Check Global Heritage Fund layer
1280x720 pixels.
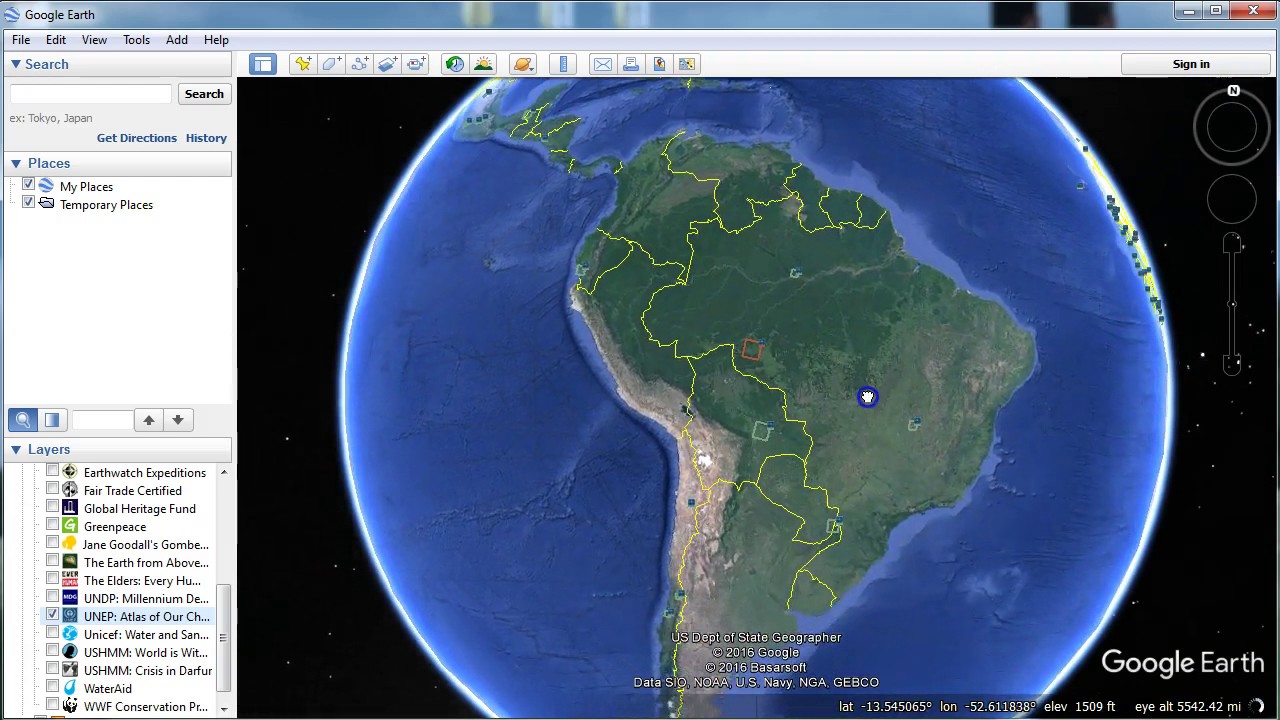click(52, 508)
